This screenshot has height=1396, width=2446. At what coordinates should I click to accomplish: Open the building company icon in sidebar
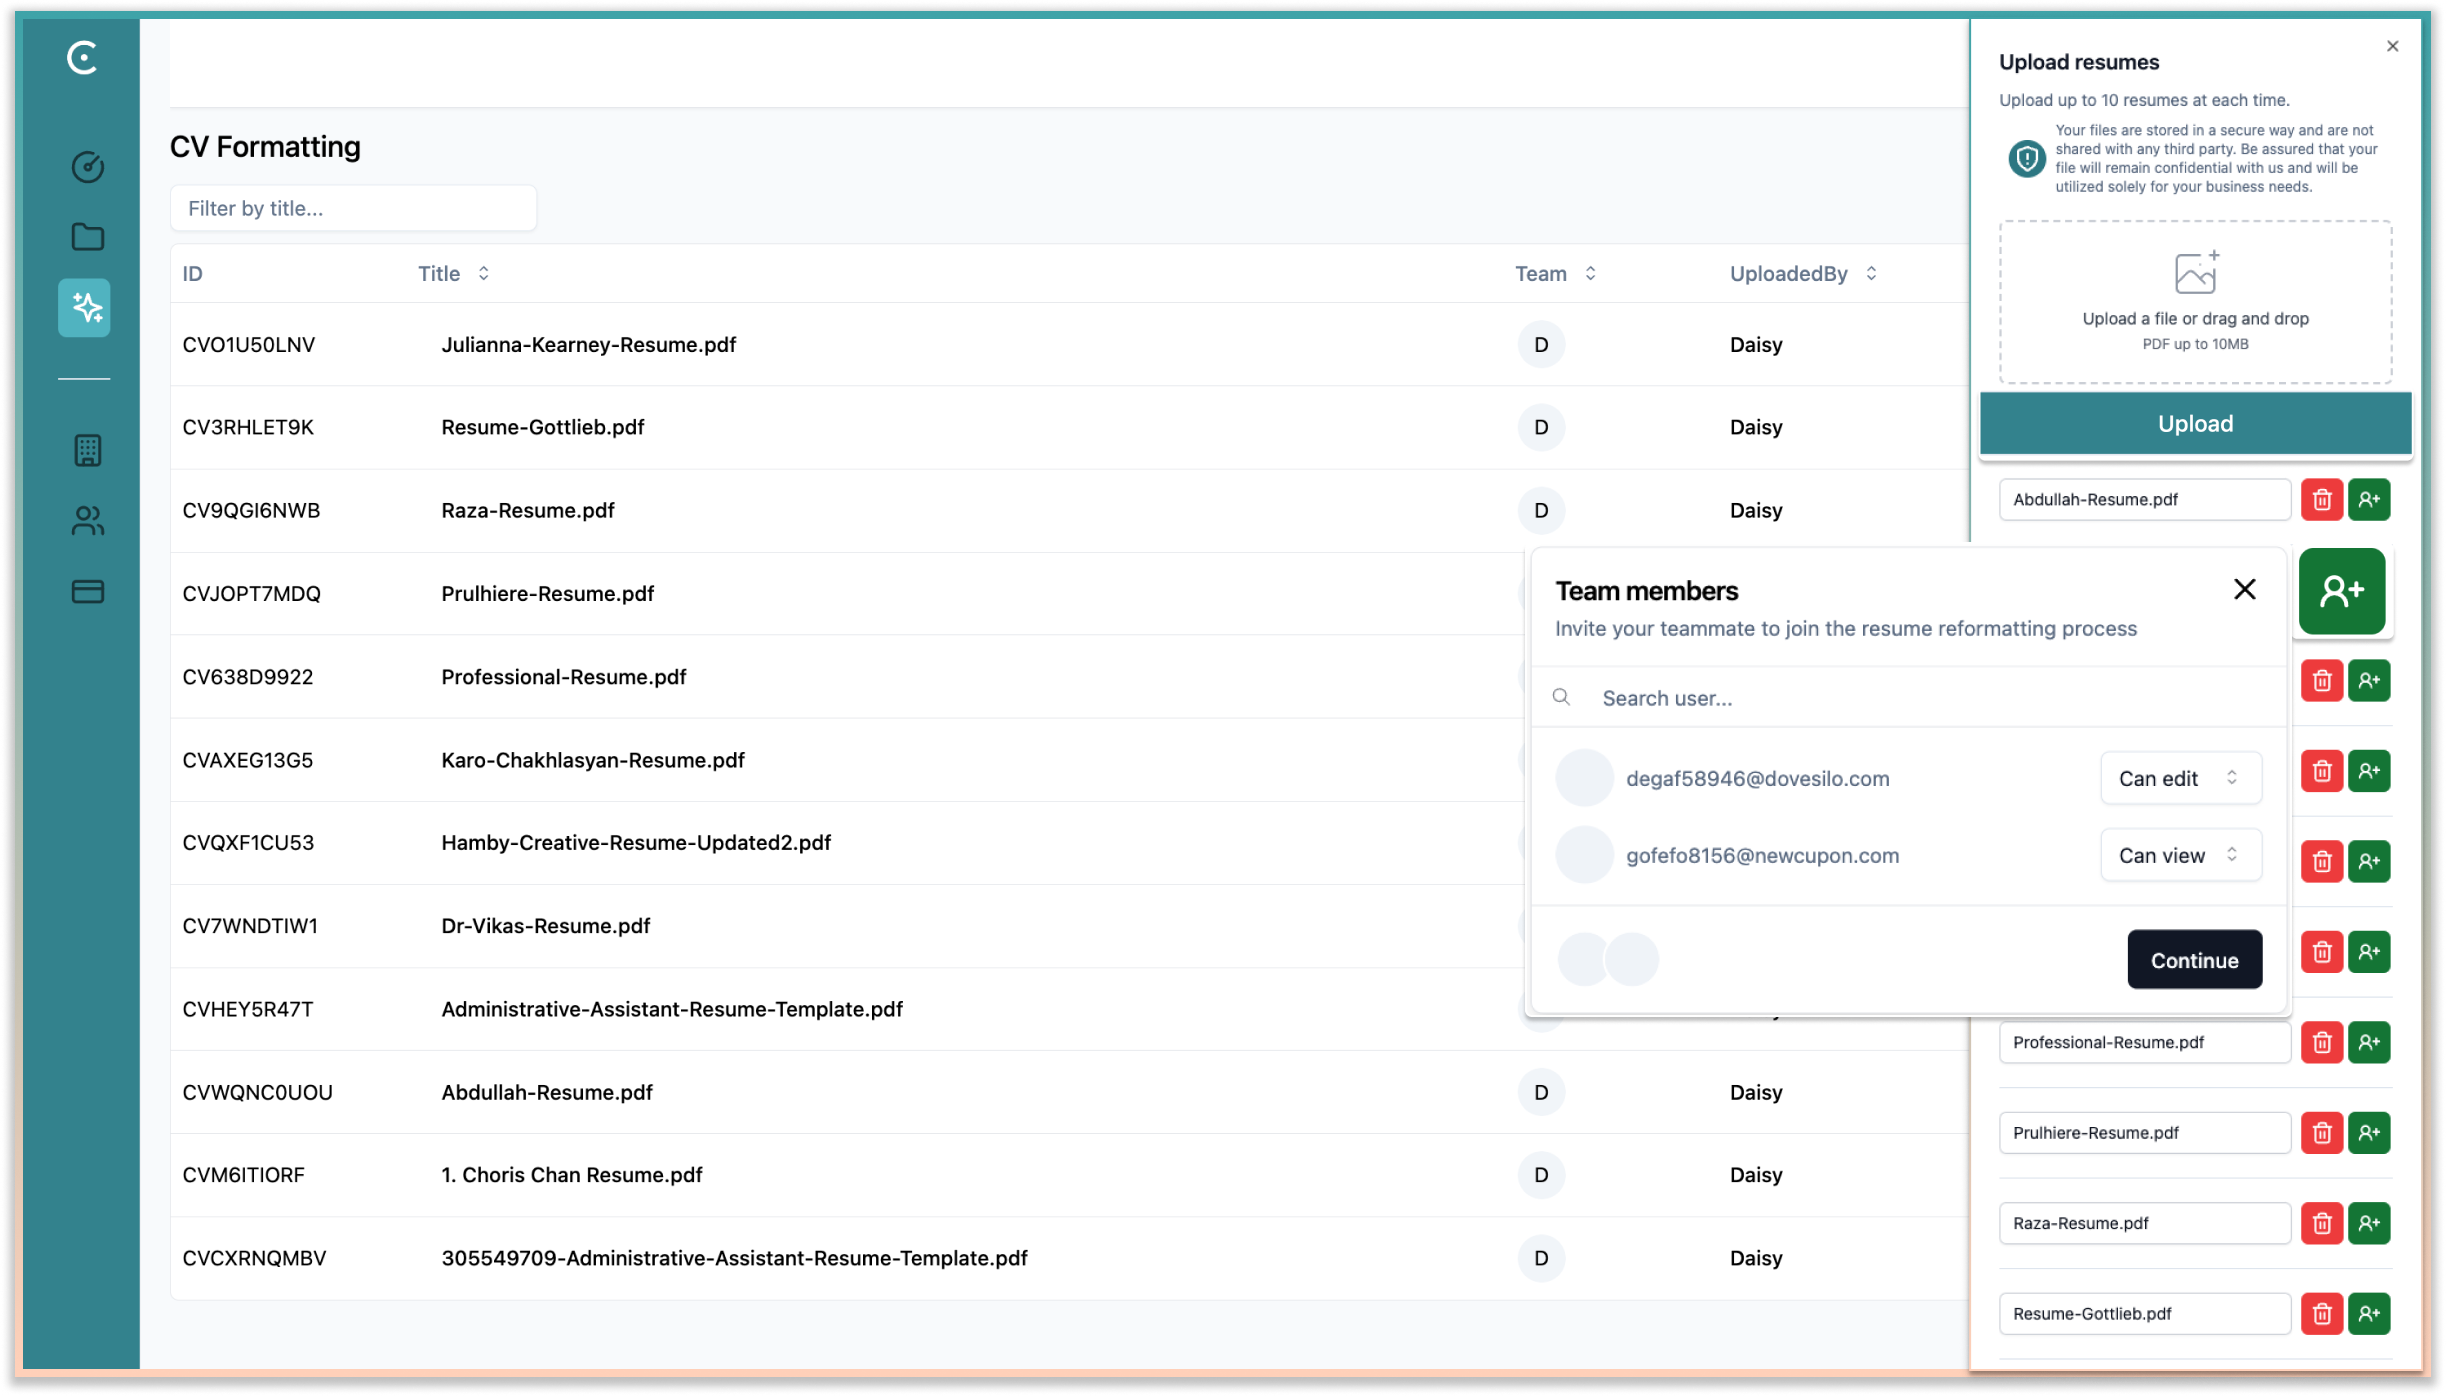87,450
